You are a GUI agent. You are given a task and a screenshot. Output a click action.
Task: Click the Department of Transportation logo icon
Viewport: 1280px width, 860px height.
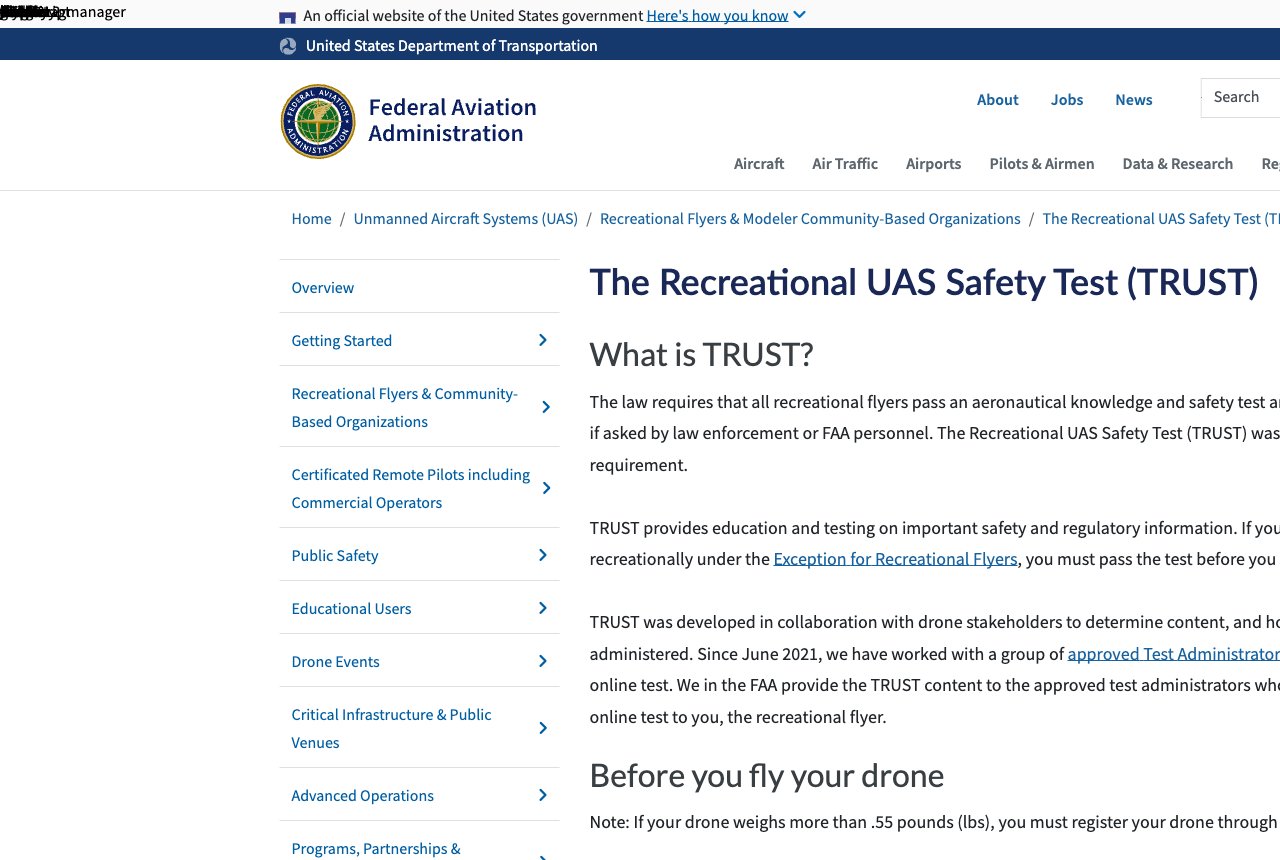coord(287,45)
